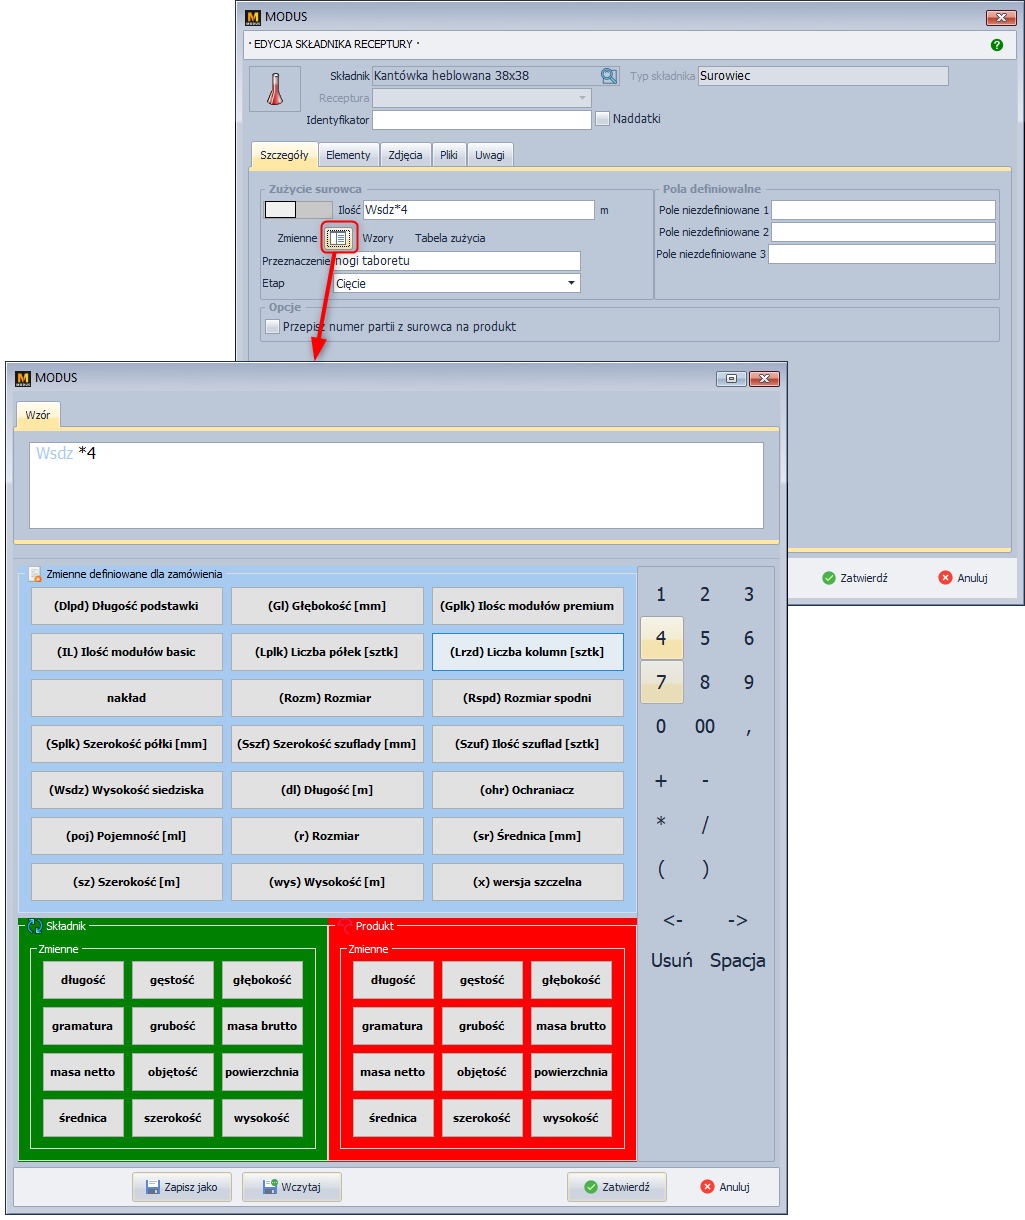This screenshot has width=1025, height=1220.
Task: Open the Tabela zużycia link
Action: [x=450, y=238]
